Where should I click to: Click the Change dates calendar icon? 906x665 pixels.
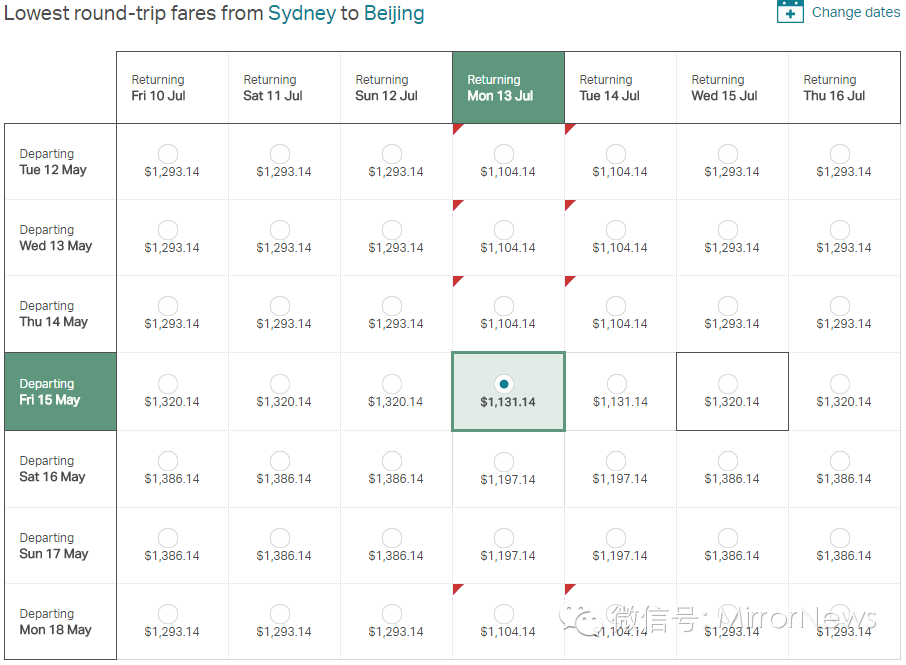(790, 12)
